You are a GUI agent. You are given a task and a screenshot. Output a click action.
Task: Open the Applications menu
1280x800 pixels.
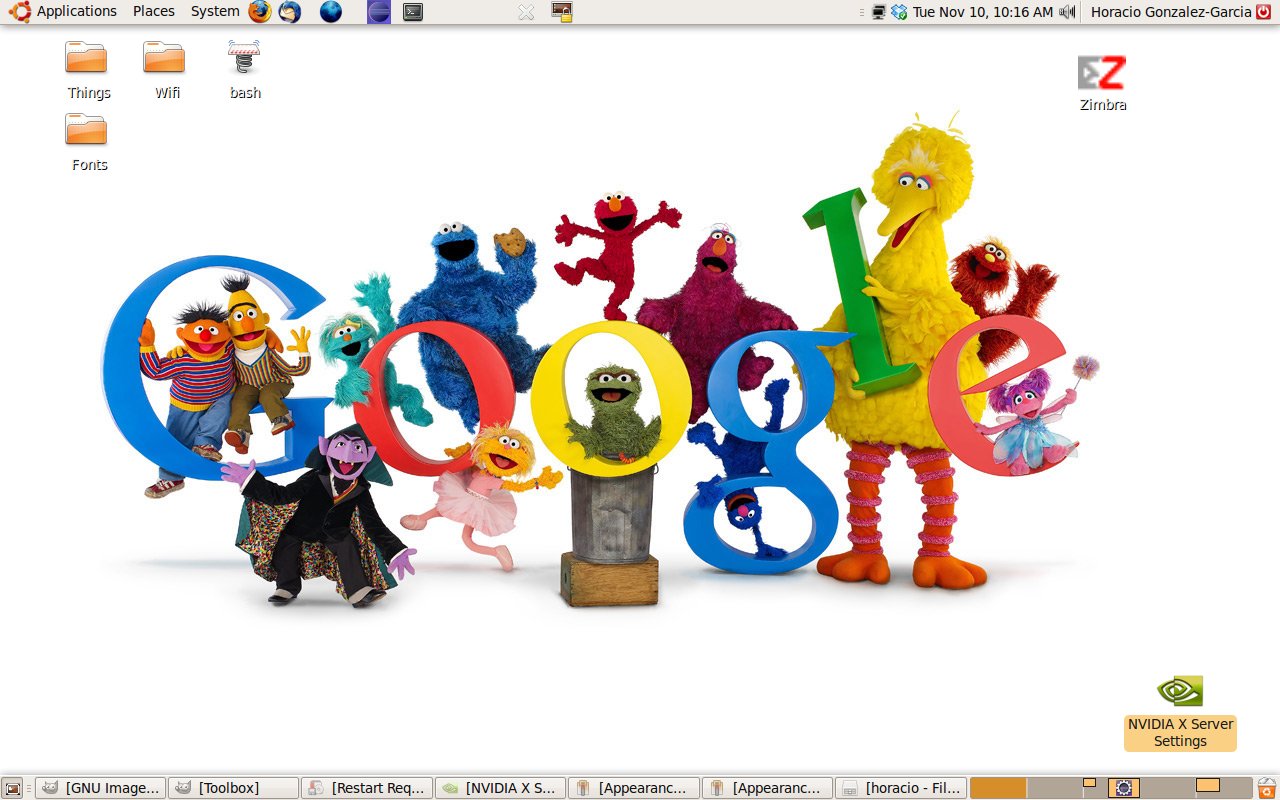tap(66, 12)
